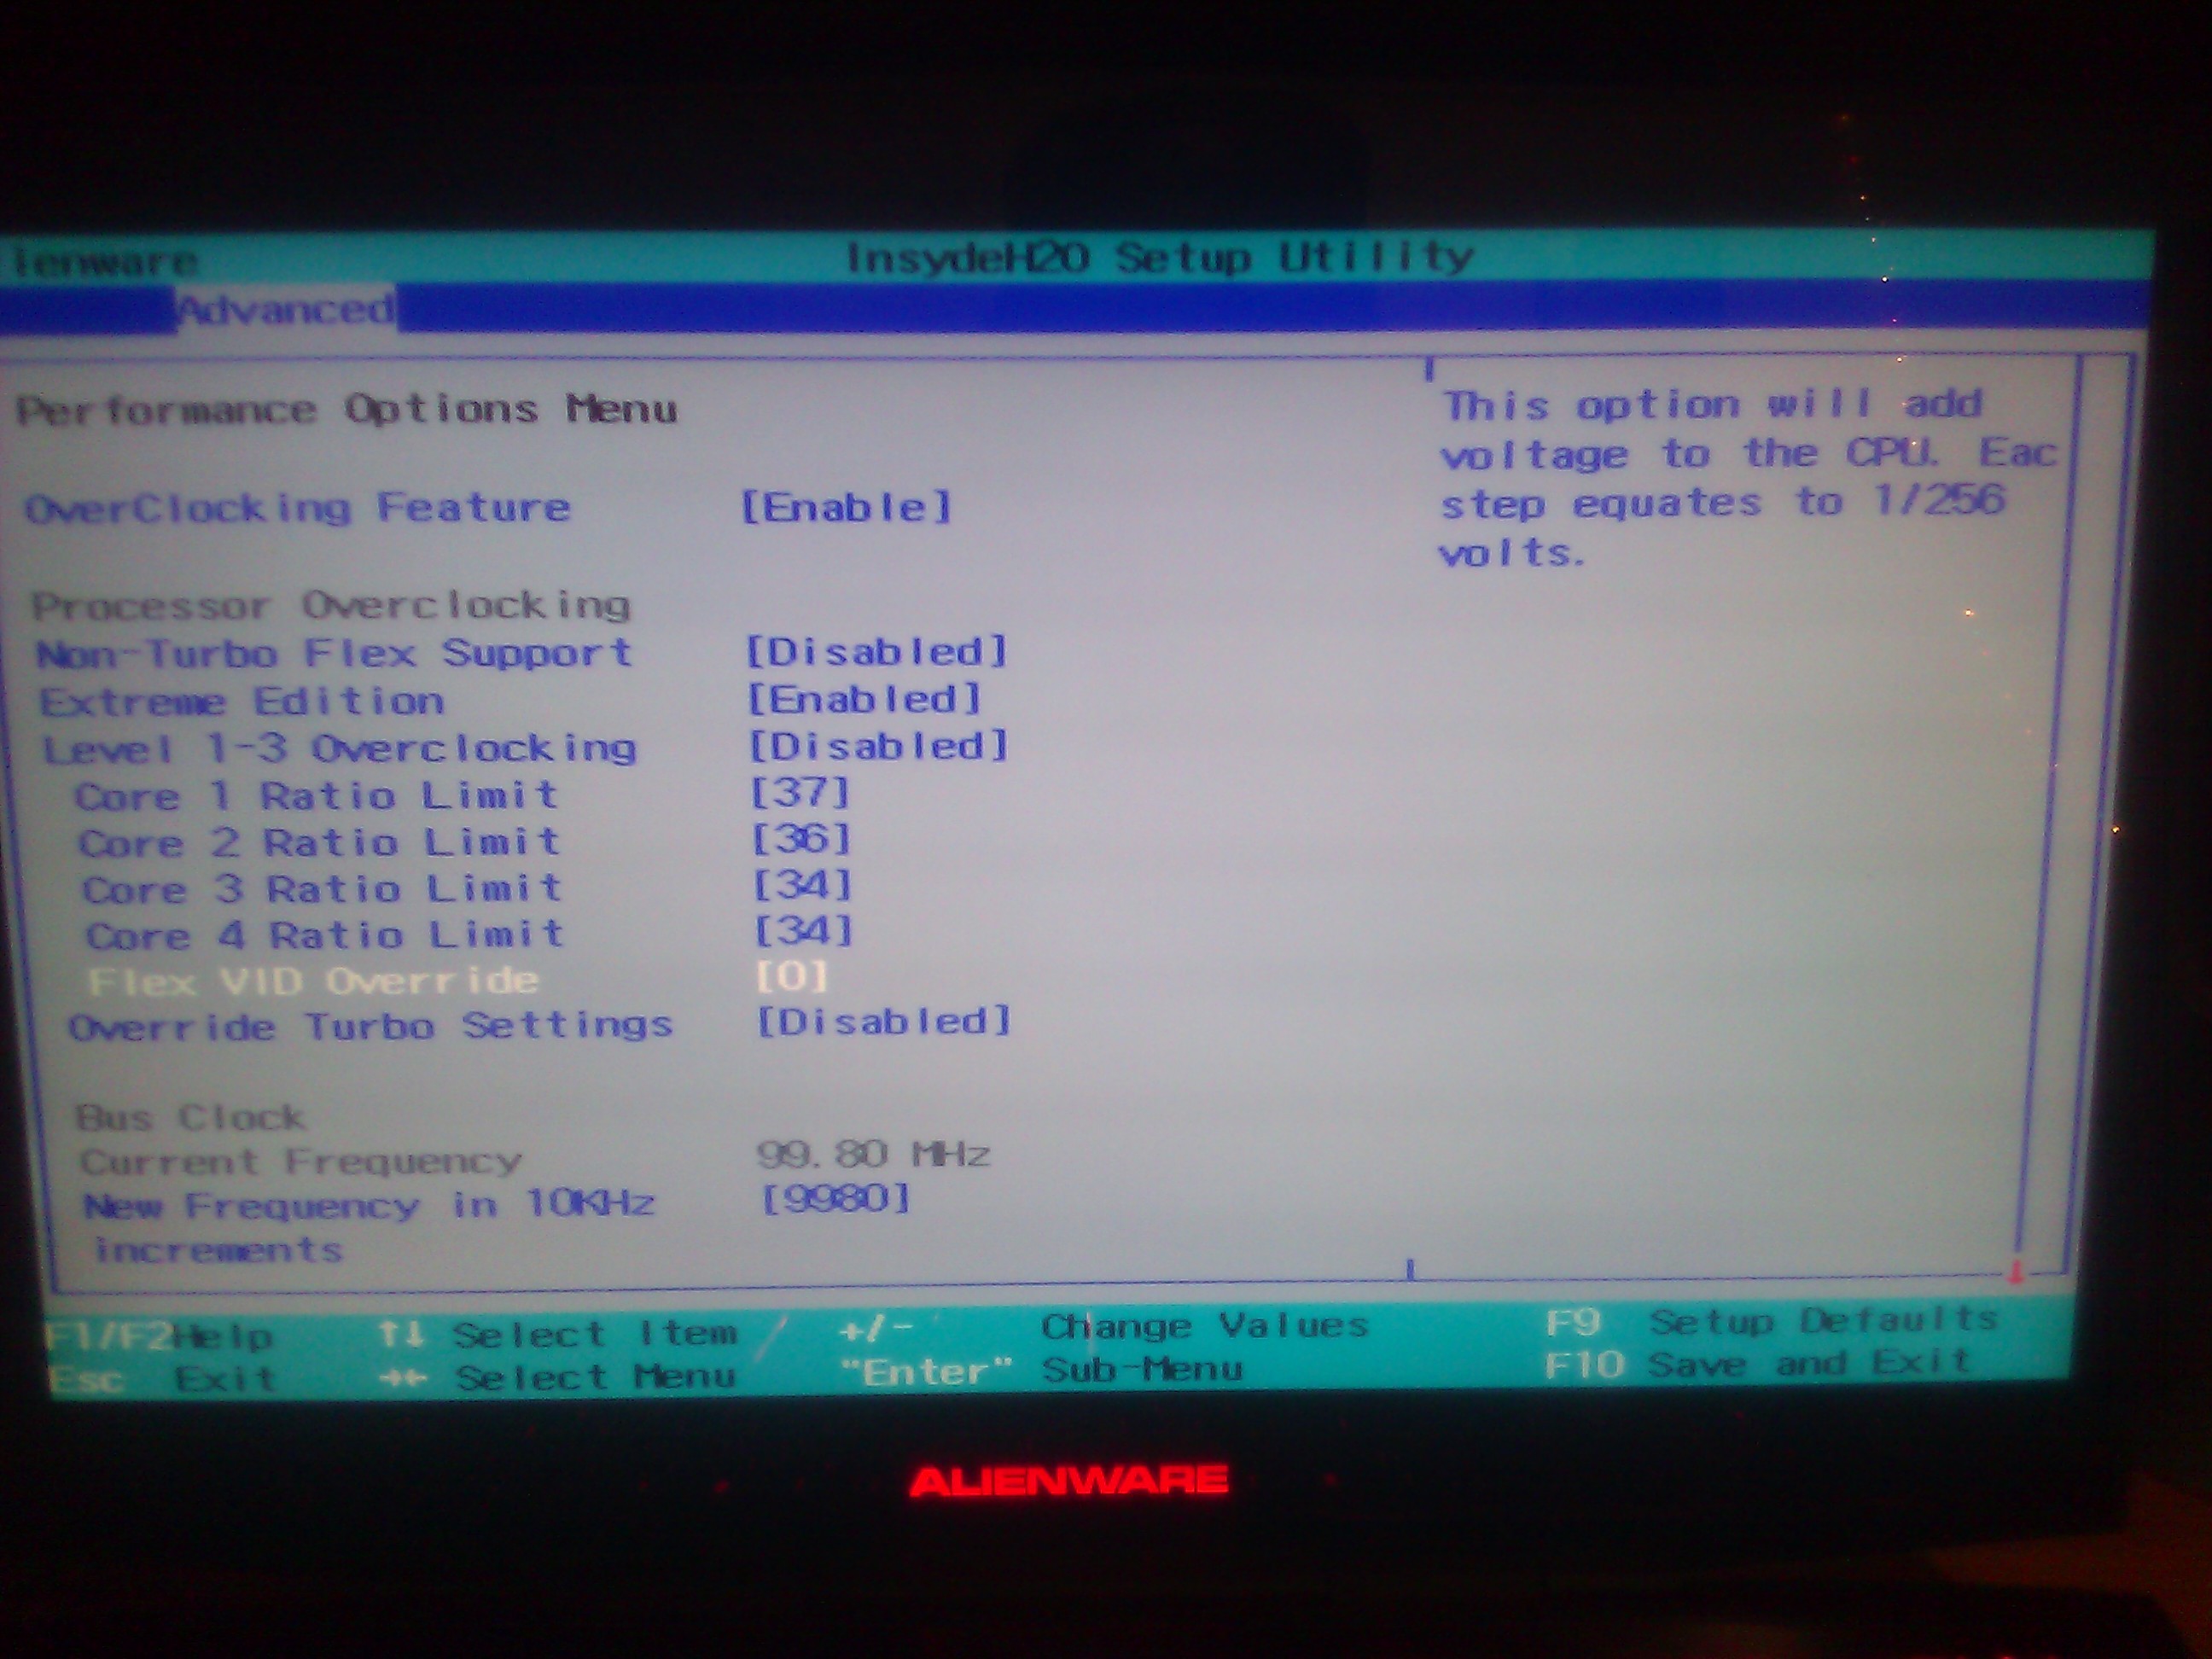Viewport: 2212px width, 1659px height.
Task: Click the Select Item arrows hint
Action: (x=558, y=1333)
